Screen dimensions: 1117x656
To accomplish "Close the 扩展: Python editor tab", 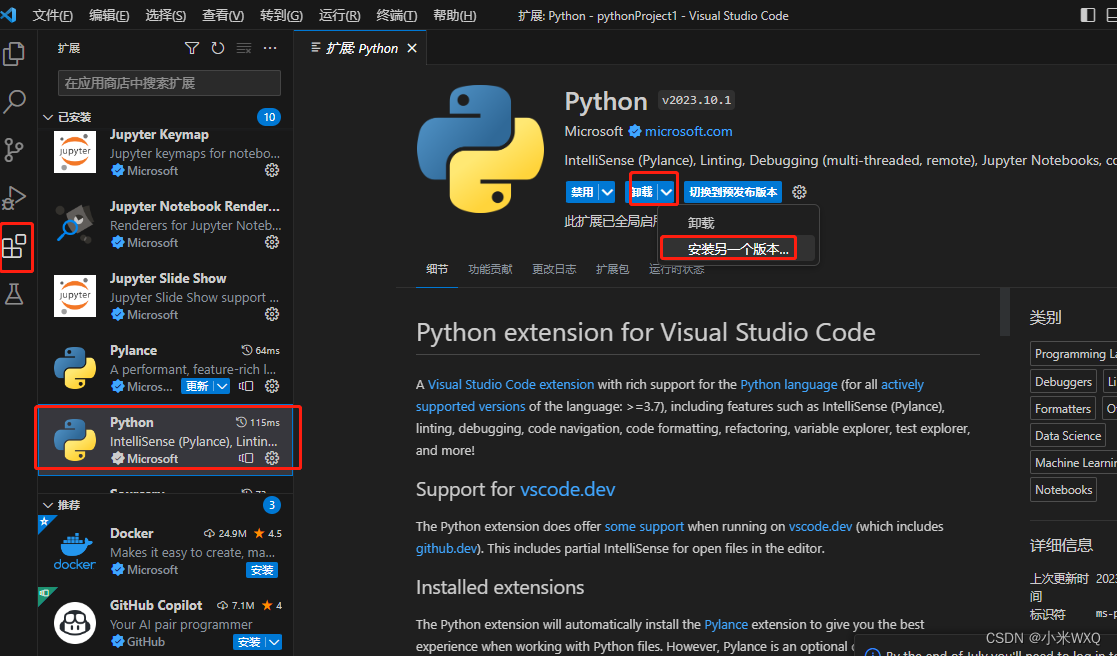I will point(412,48).
